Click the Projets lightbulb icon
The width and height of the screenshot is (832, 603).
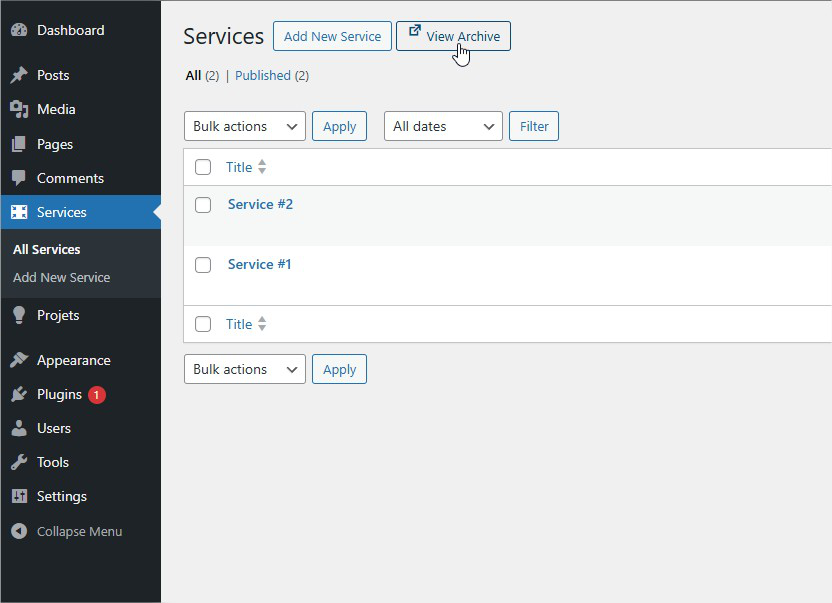coord(19,315)
